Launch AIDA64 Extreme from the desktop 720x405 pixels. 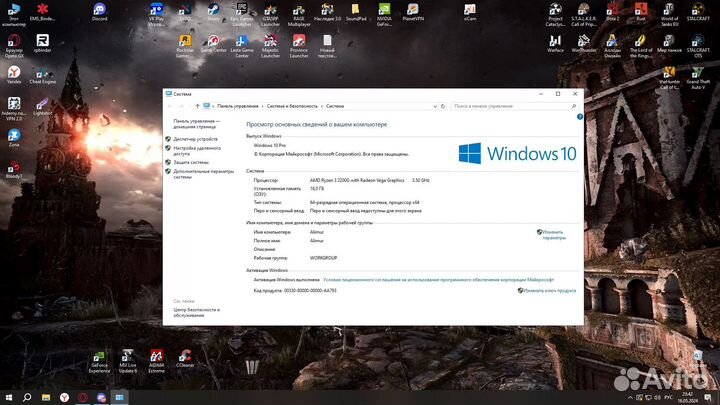(157, 361)
